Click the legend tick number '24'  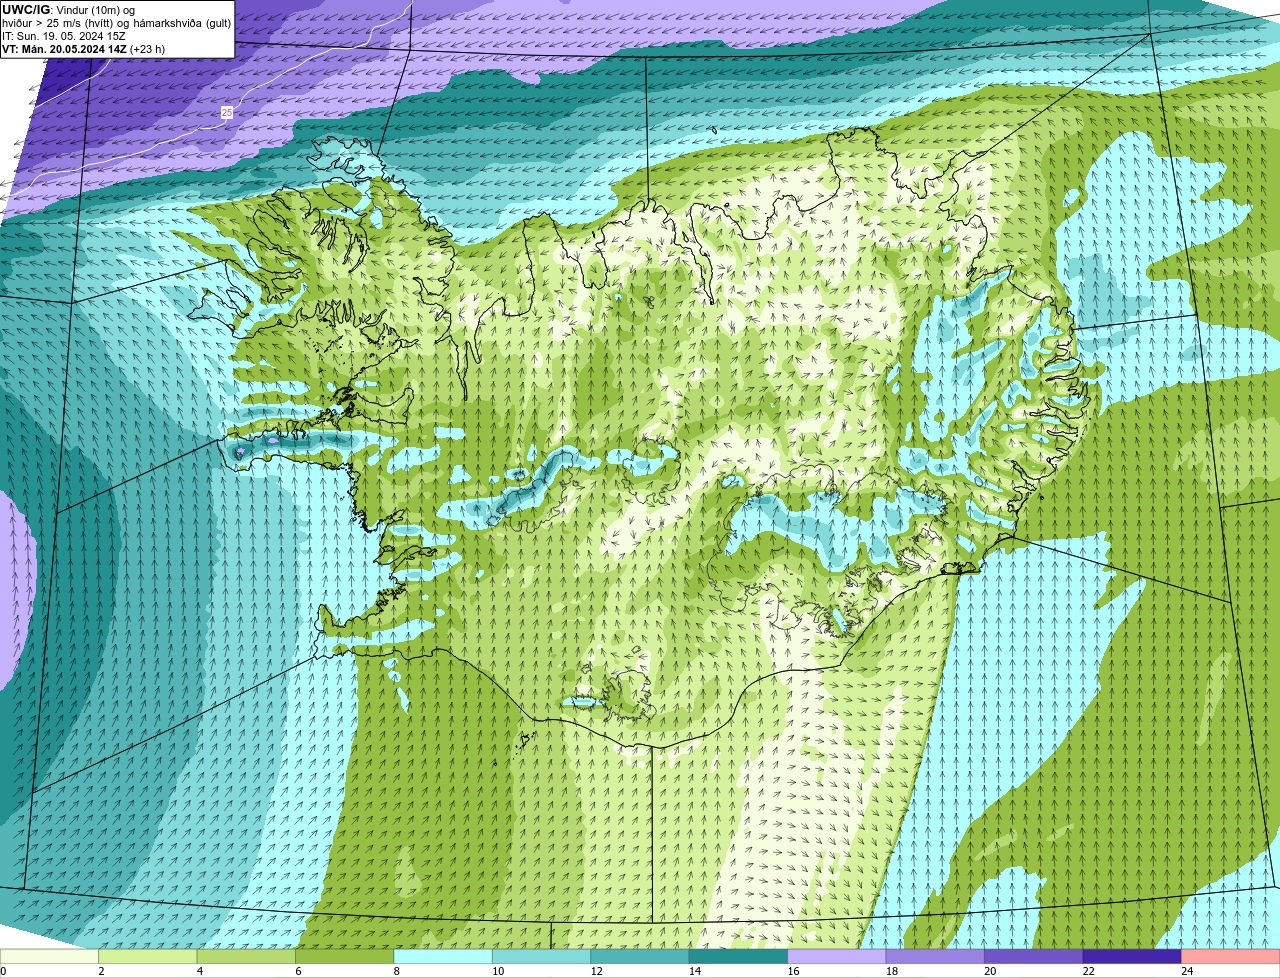point(1186,971)
